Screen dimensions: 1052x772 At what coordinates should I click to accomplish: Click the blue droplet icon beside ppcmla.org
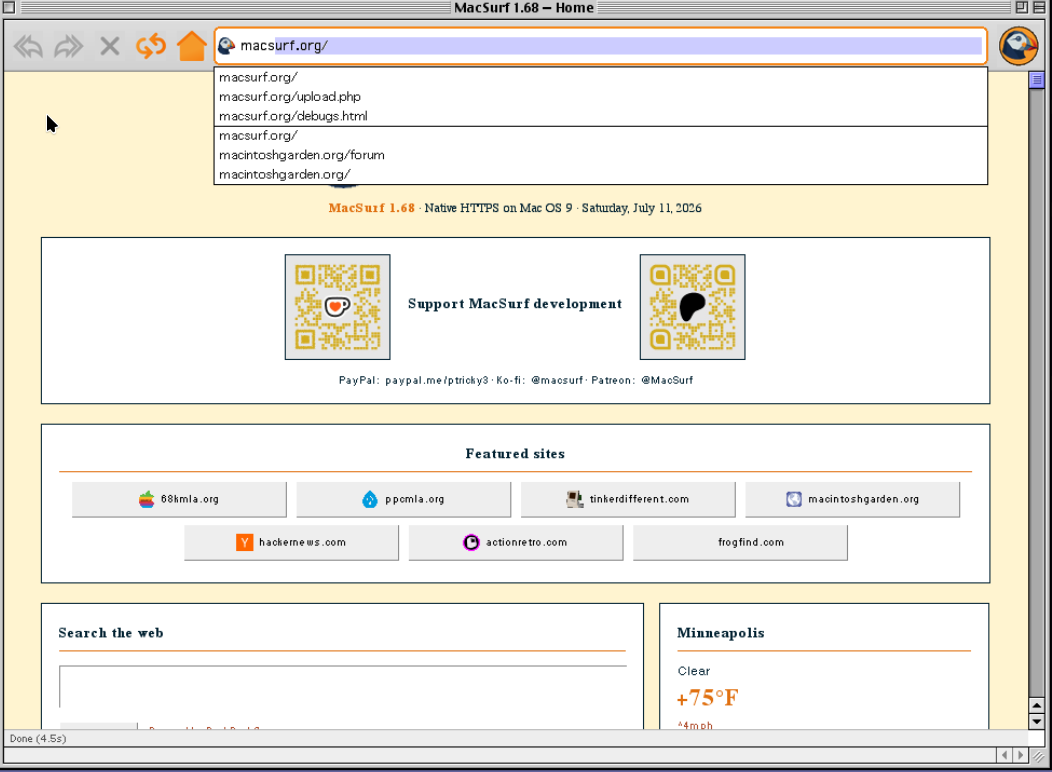point(370,499)
